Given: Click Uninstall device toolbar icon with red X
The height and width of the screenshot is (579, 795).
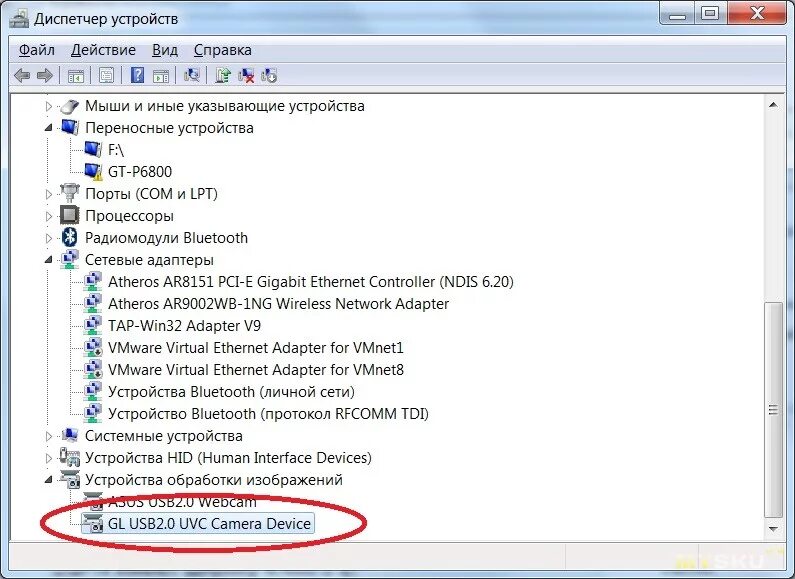Looking at the screenshot, I should (246, 76).
